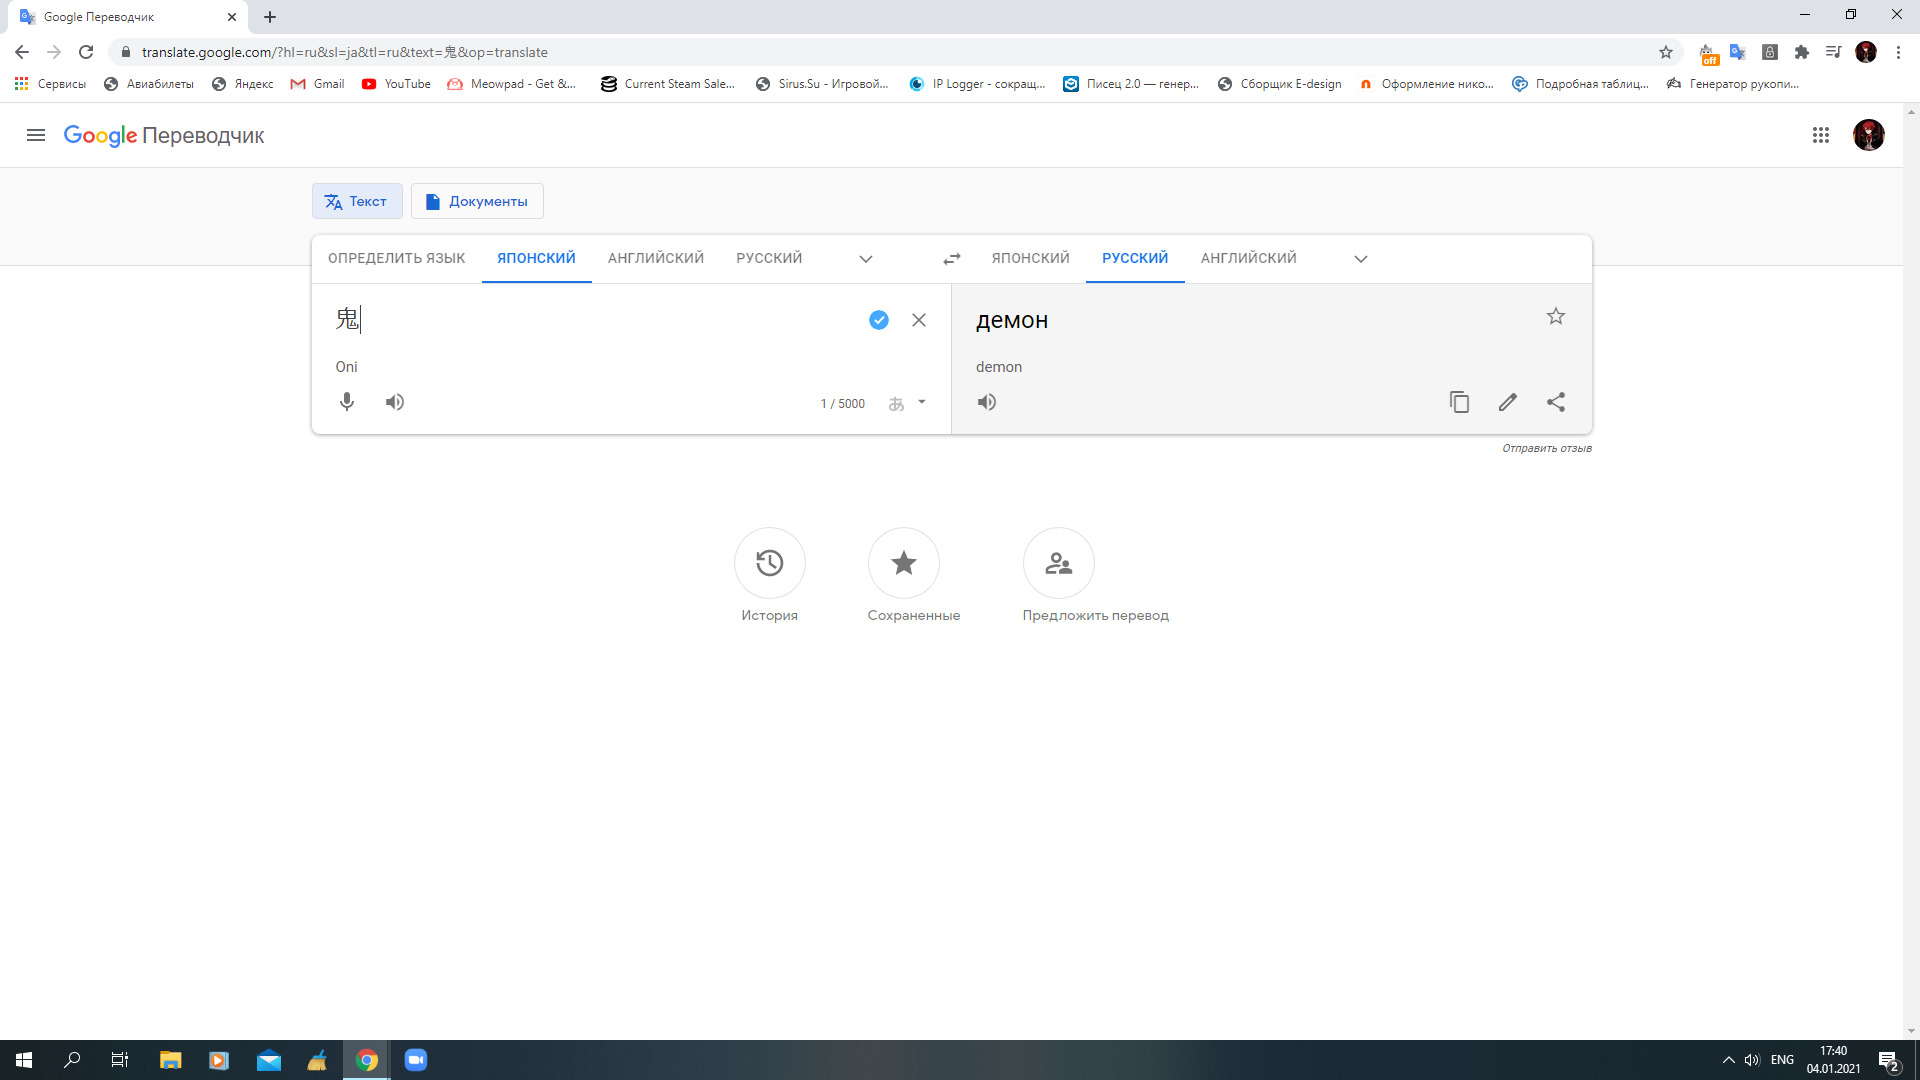Image resolution: width=1920 pixels, height=1080 pixels.
Task: Click the pencil suggest edit icon
Action: (x=1507, y=402)
